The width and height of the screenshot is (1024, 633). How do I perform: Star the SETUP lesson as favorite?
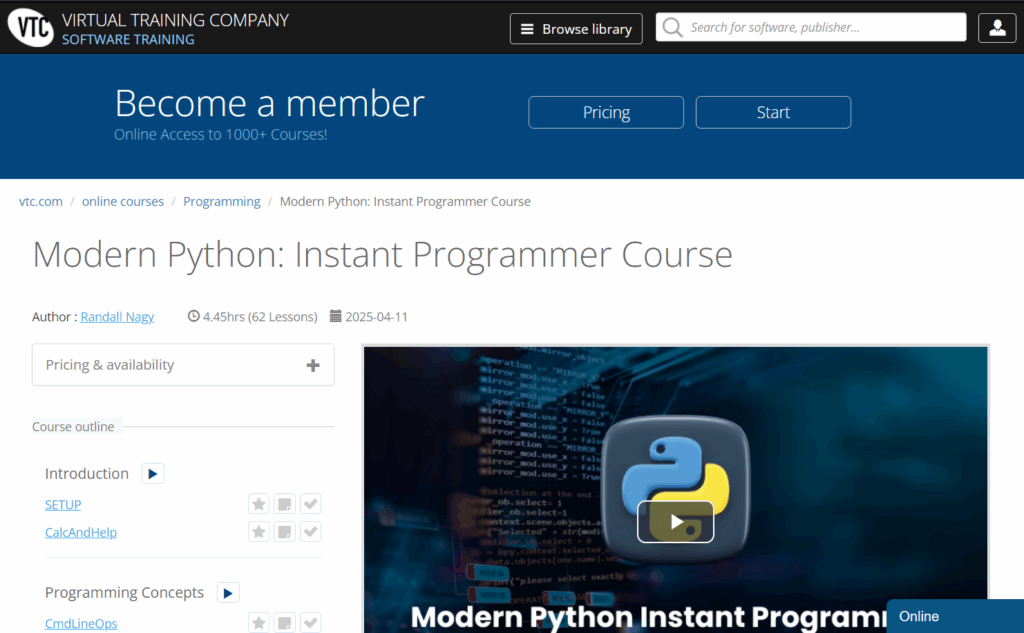259,504
